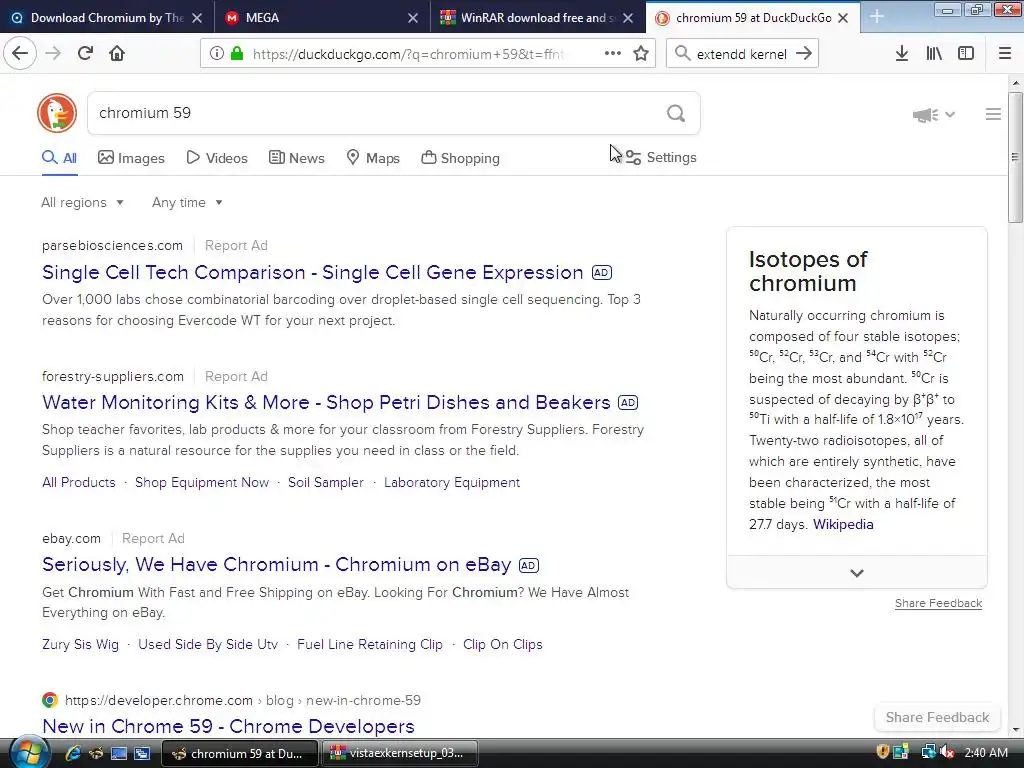Screen dimensions: 1024x768
Task: Expand the Isotopes of chromium panel chevron
Action: pos(857,573)
